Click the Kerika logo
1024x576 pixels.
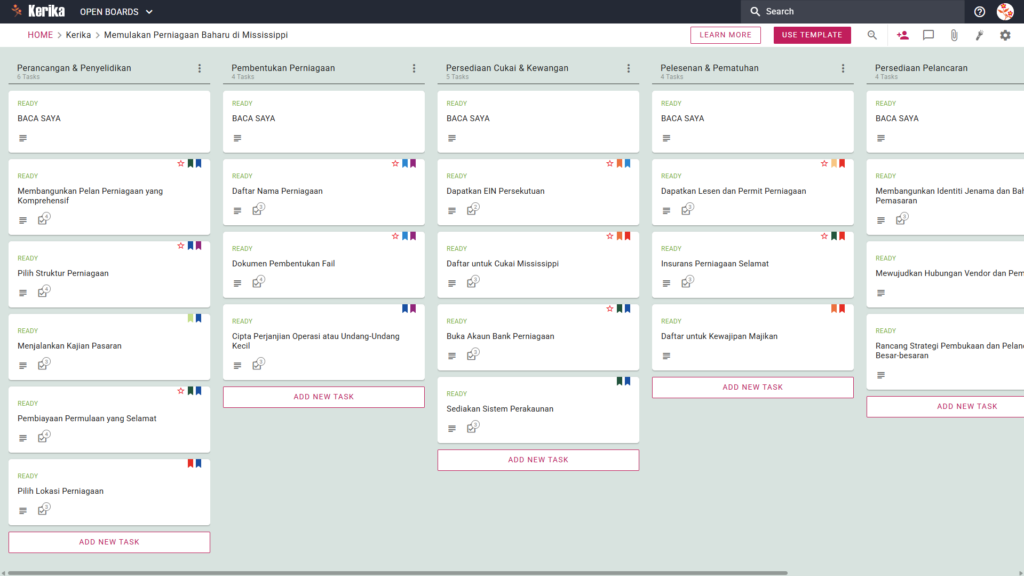[39, 11]
